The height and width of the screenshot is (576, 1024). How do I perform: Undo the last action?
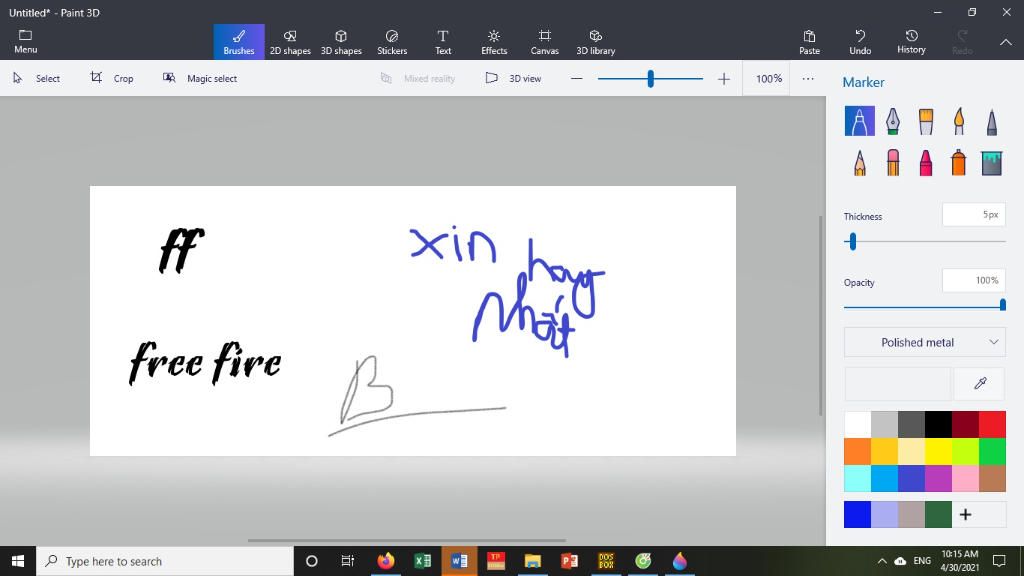tap(860, 42)
